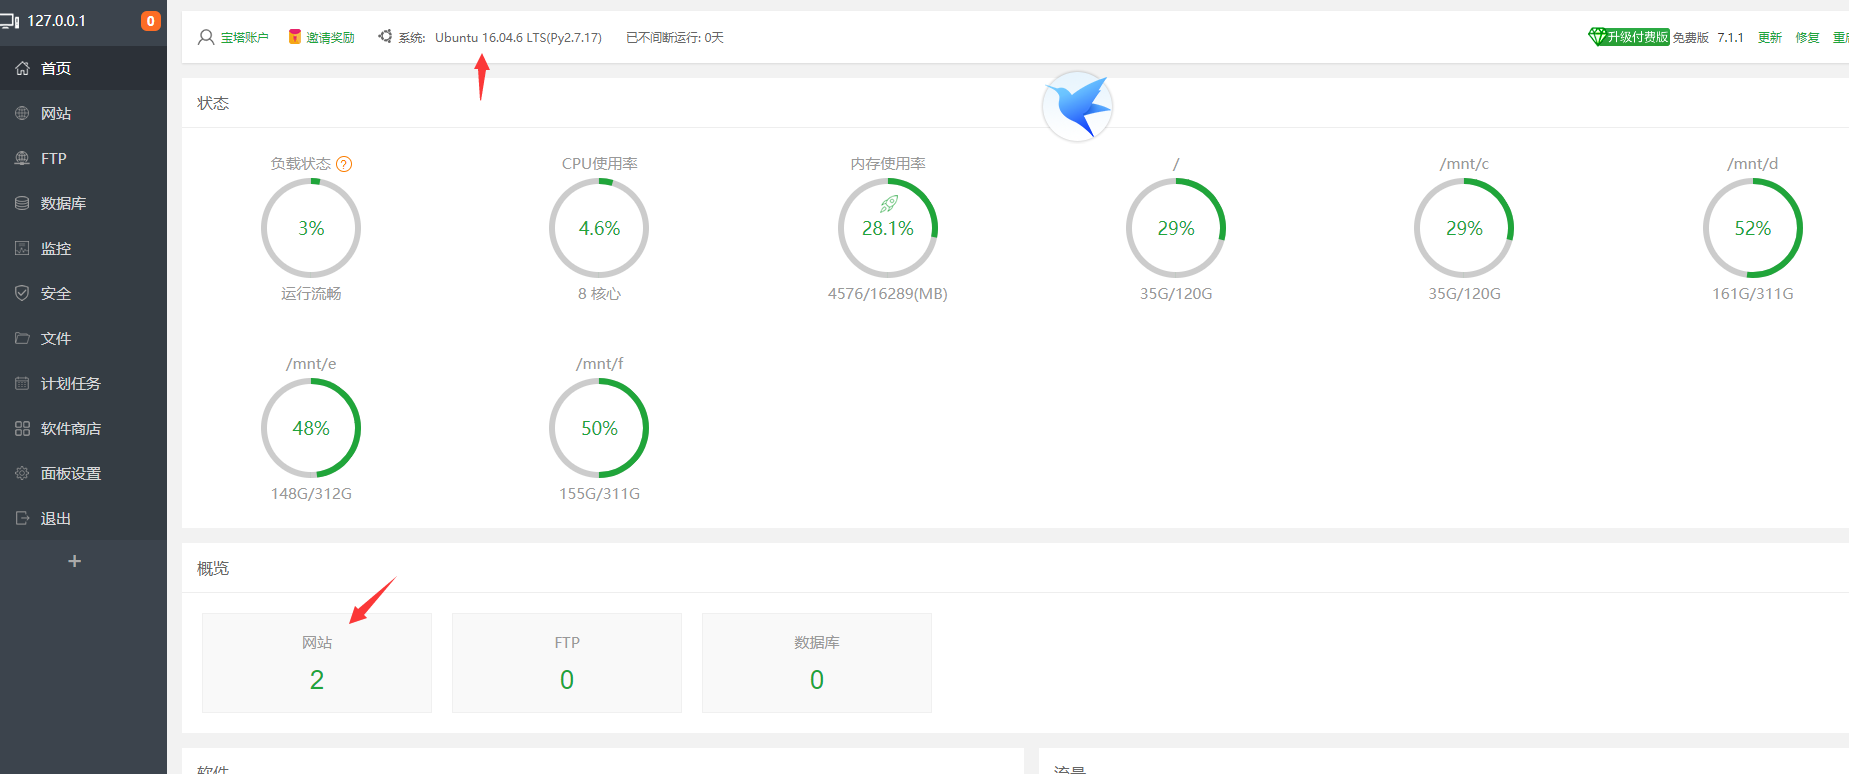Click the /mnt/d 52% disk gauge
The height and width of the screenshot is (774, 1849).
pyautogui.click(x=1753, y=228)
